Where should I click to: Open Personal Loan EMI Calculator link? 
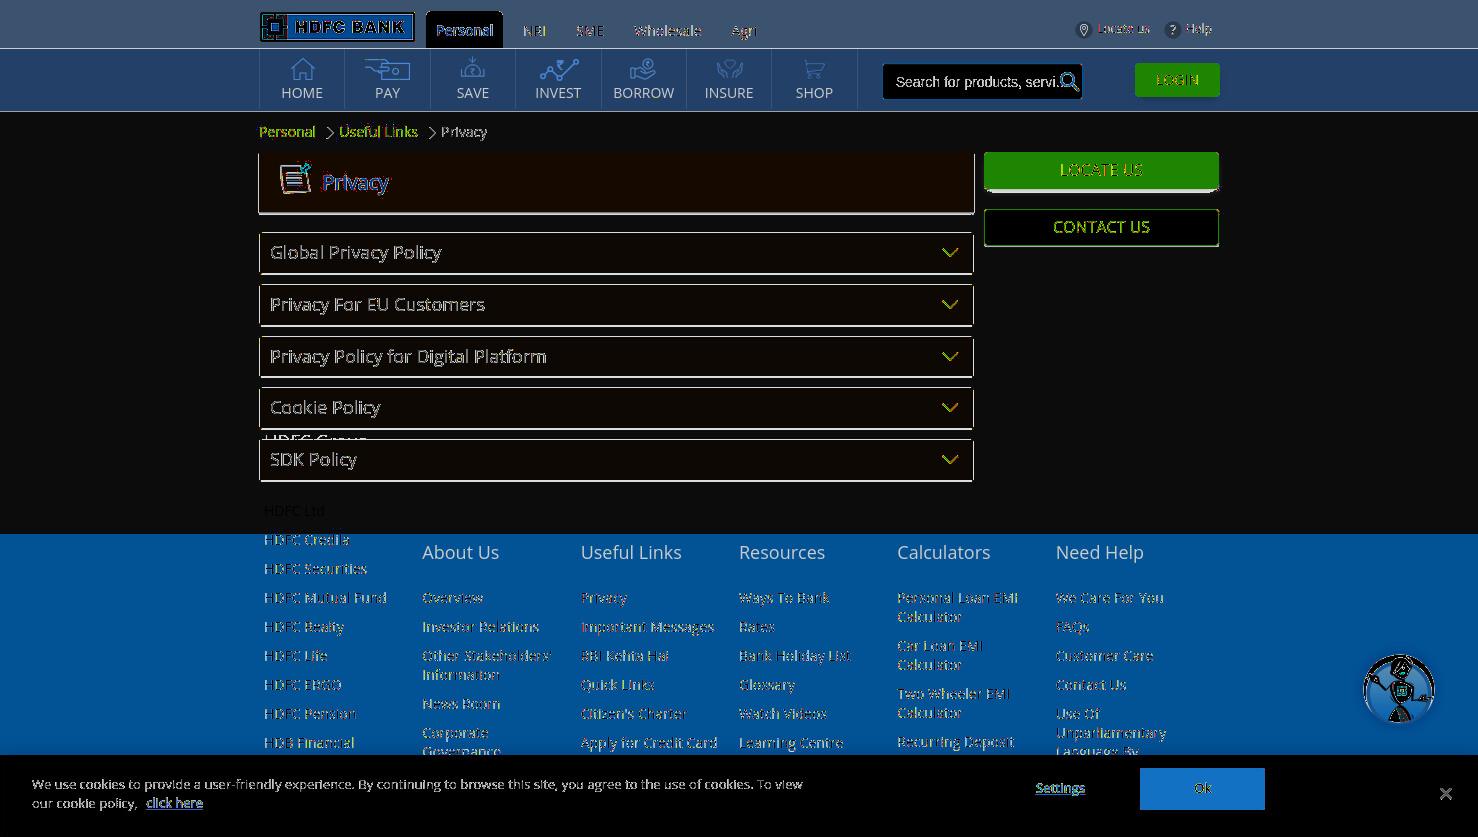tap(958, 607)
